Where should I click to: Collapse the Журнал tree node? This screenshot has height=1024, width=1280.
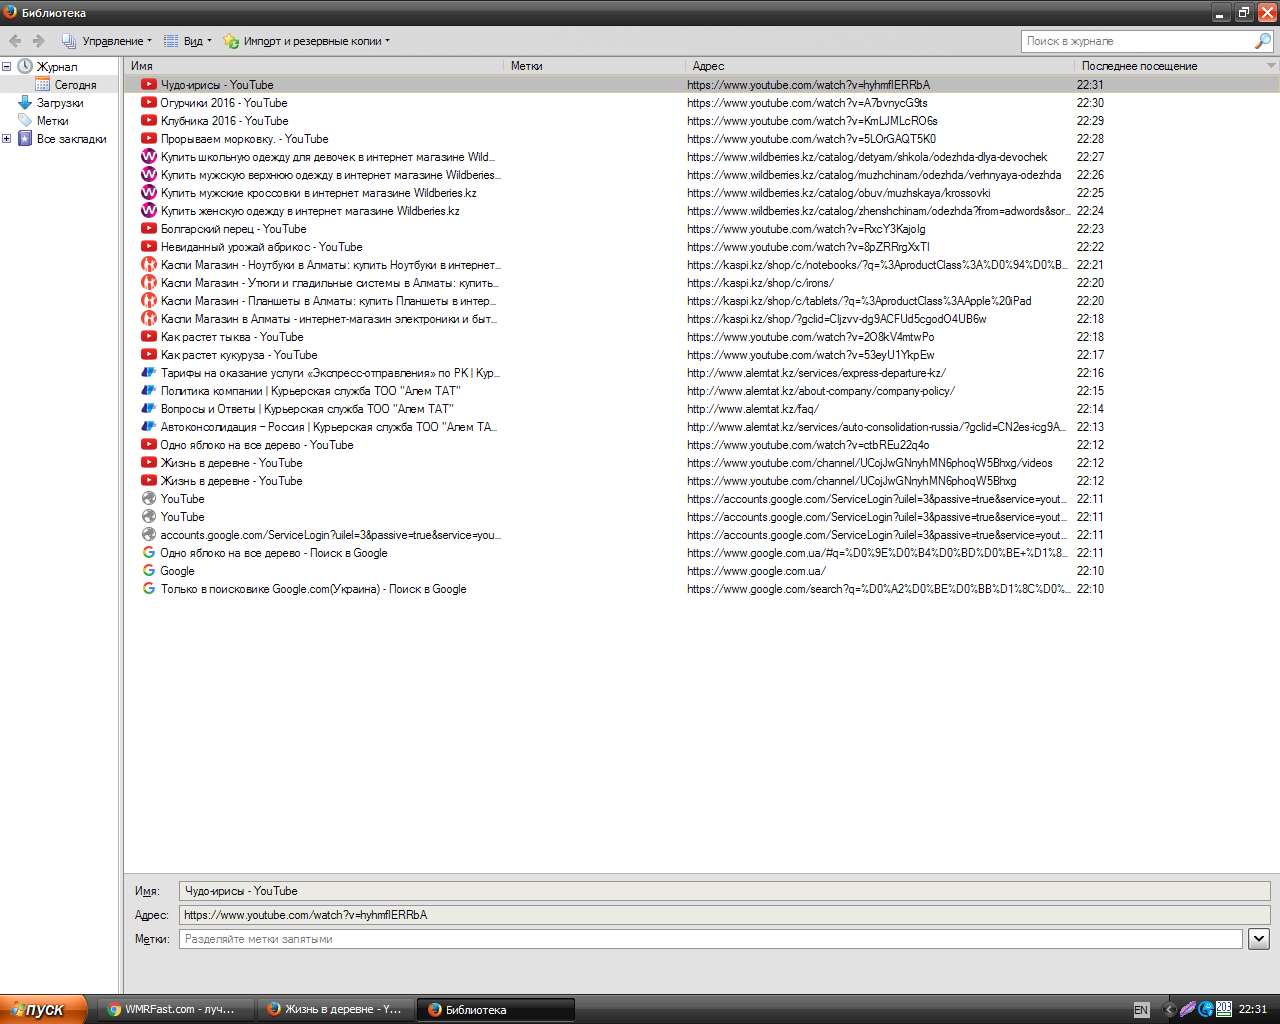[x=7, y=67]
